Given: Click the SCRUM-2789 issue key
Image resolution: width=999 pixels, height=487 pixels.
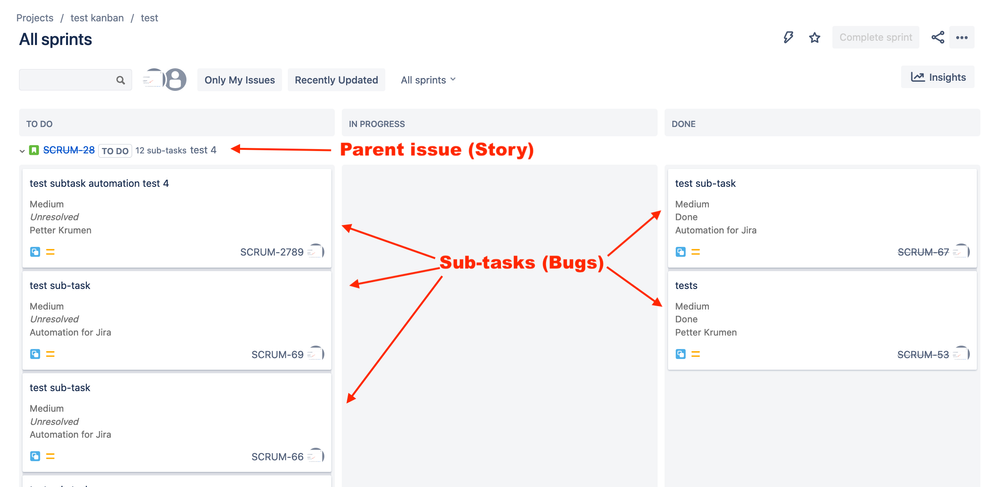Looking at the screenshot, I should point(272,252).
